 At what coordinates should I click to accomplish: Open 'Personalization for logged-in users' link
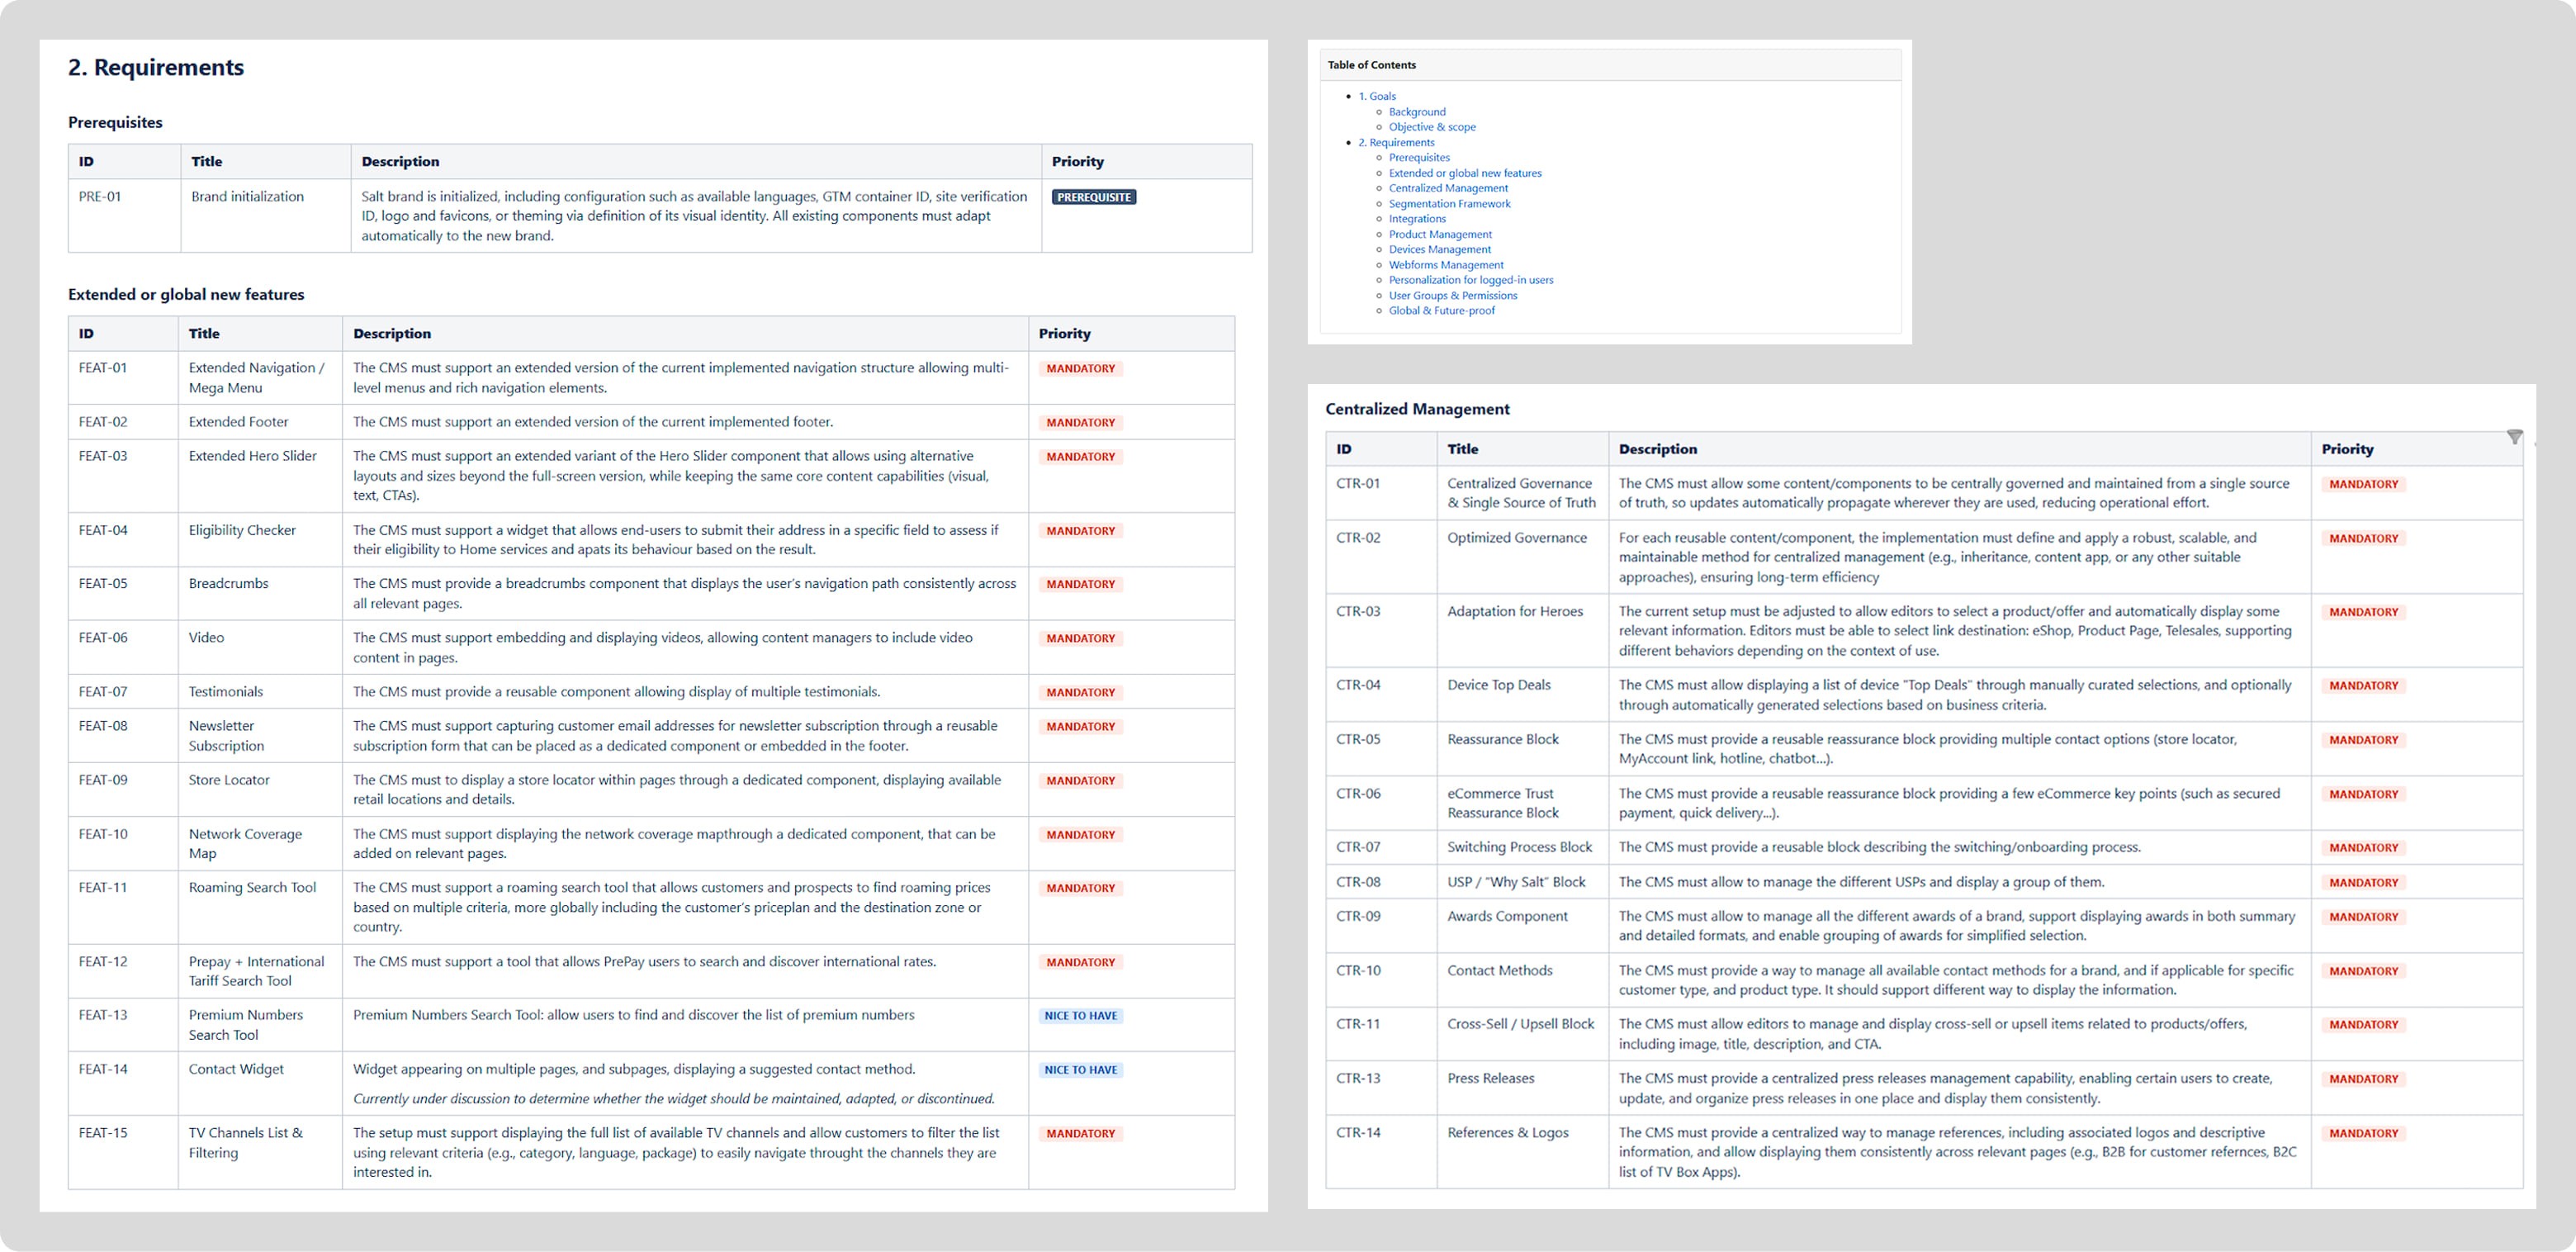[x=1470, y=280]
